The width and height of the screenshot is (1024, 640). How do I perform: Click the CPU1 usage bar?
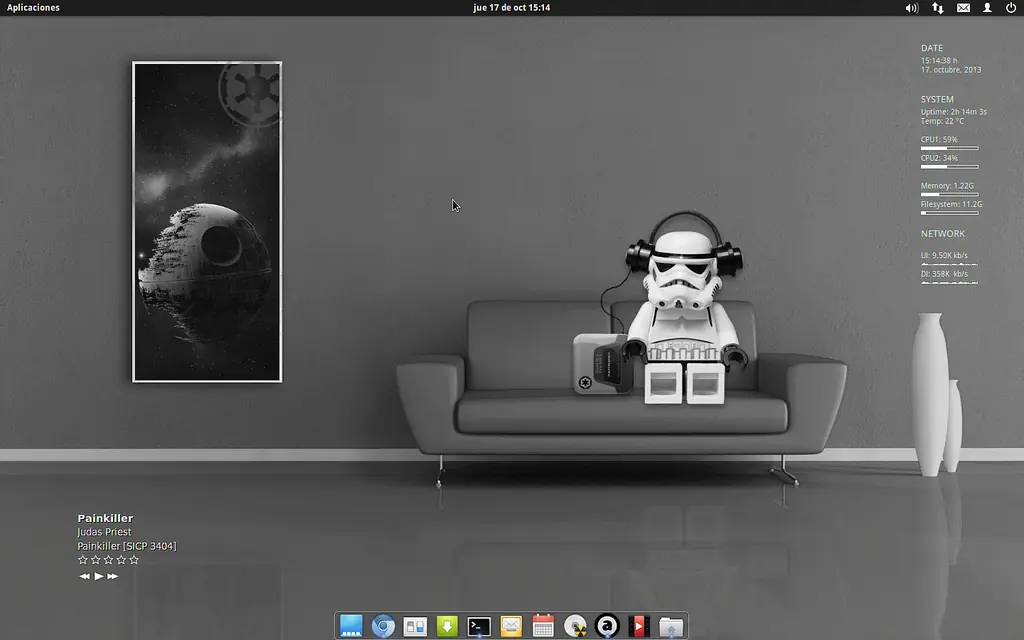point(950,148)
